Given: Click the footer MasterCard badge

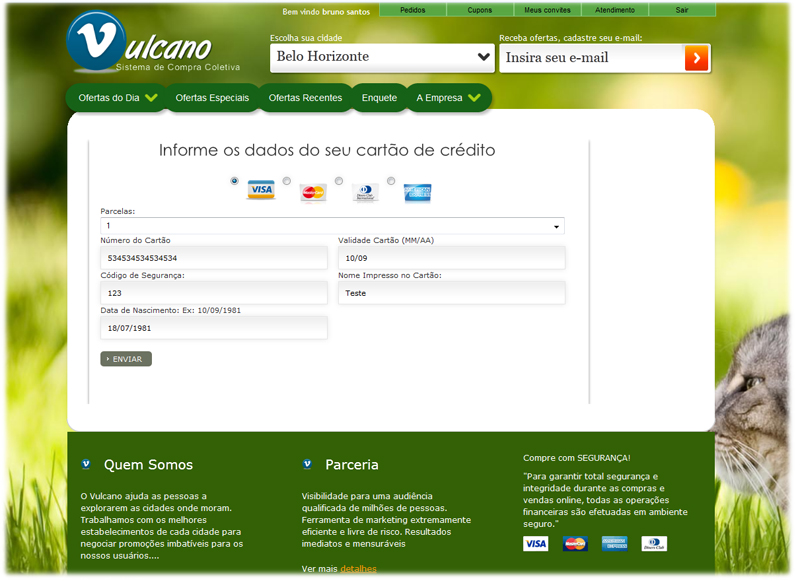Looking at the screenshot, I should pos(575,544).
